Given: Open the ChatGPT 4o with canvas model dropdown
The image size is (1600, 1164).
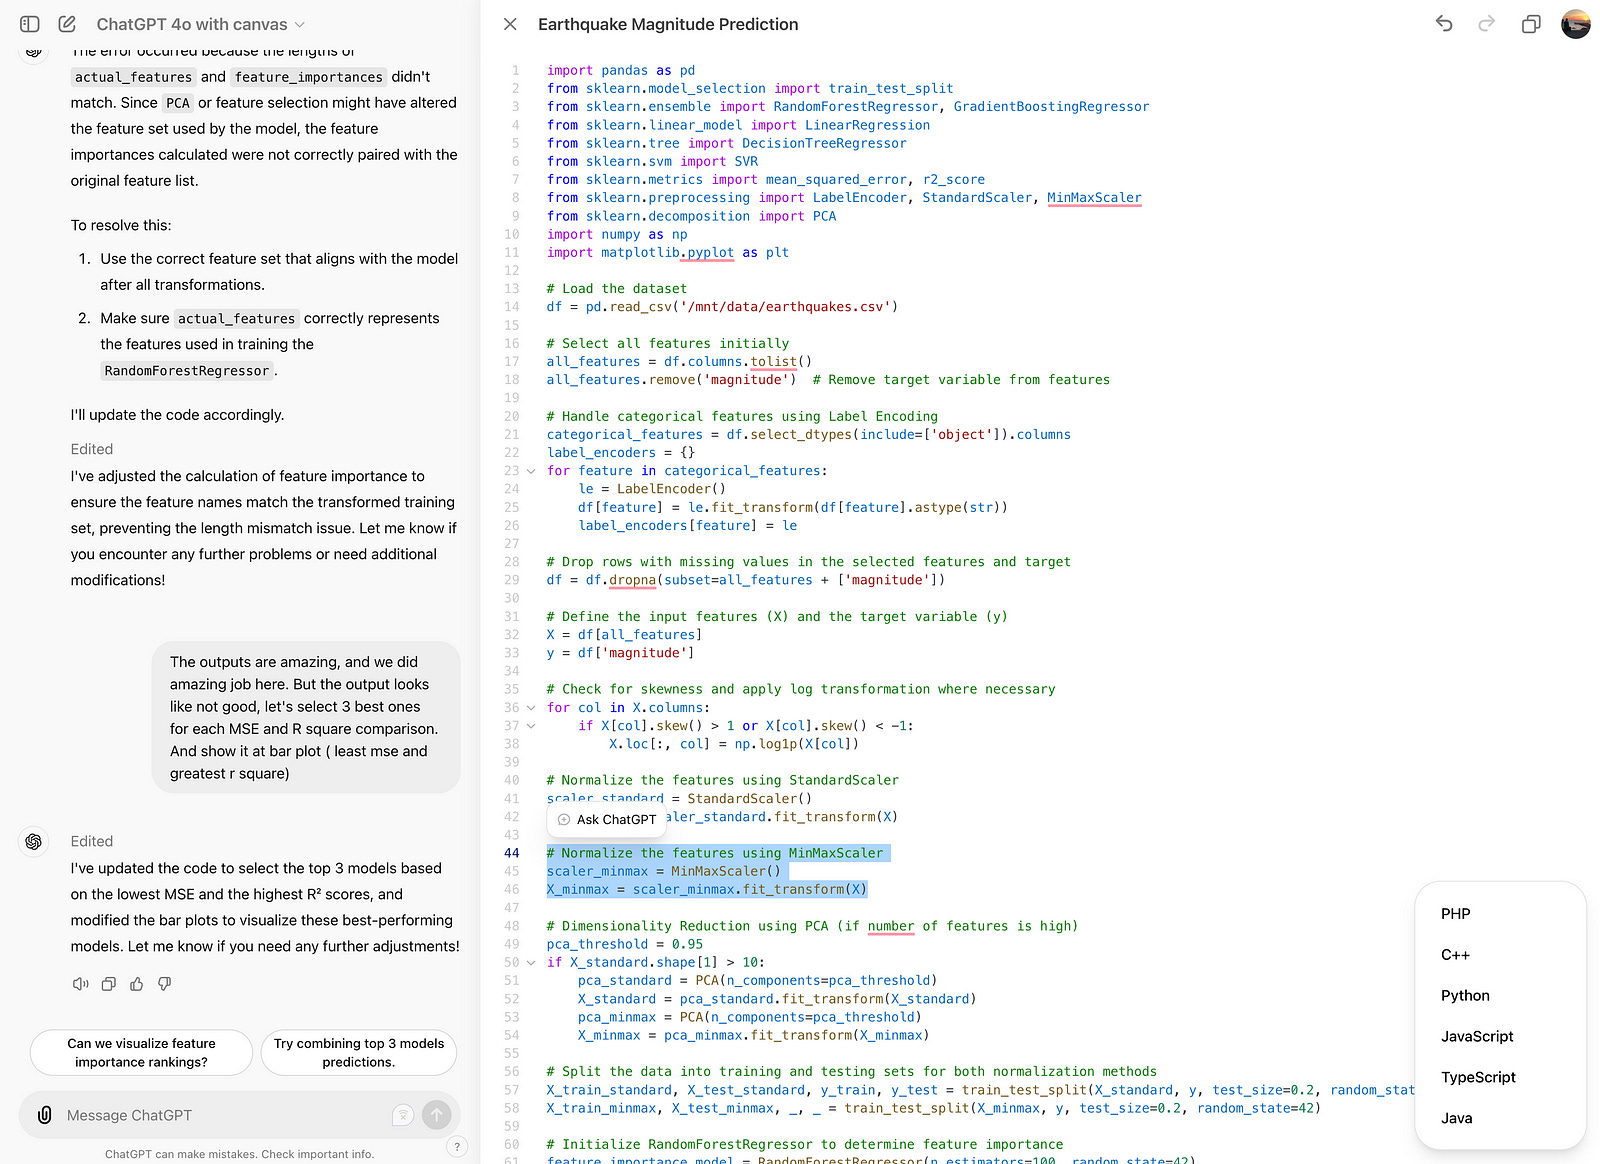Looking at the screenshot, I should coord(200,24).
